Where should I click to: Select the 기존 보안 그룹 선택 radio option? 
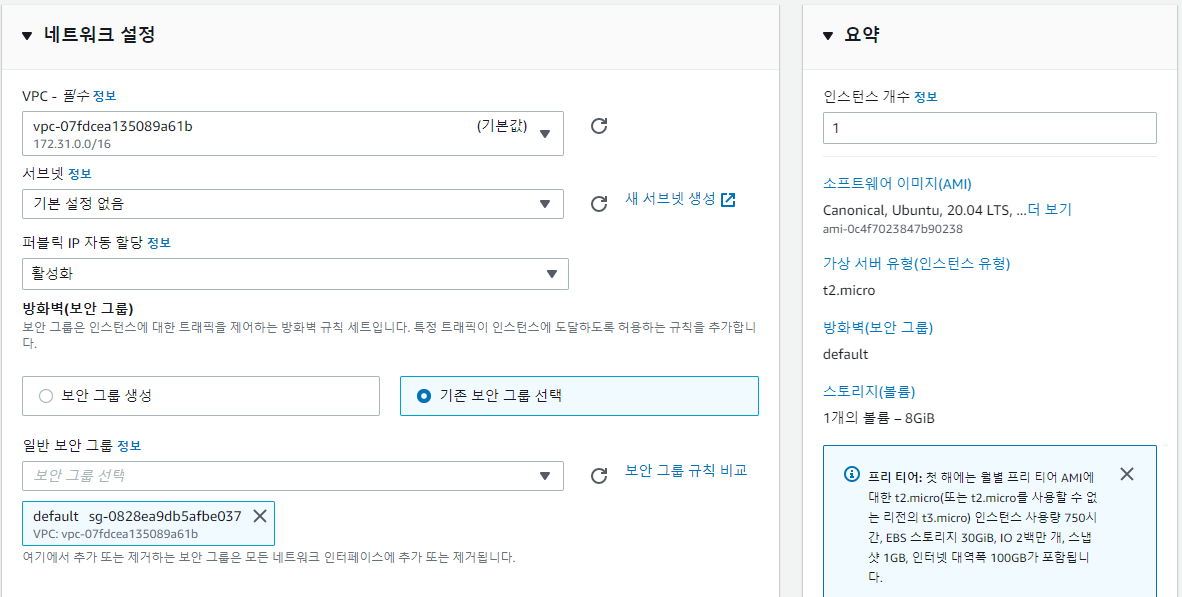click(424, 396)
